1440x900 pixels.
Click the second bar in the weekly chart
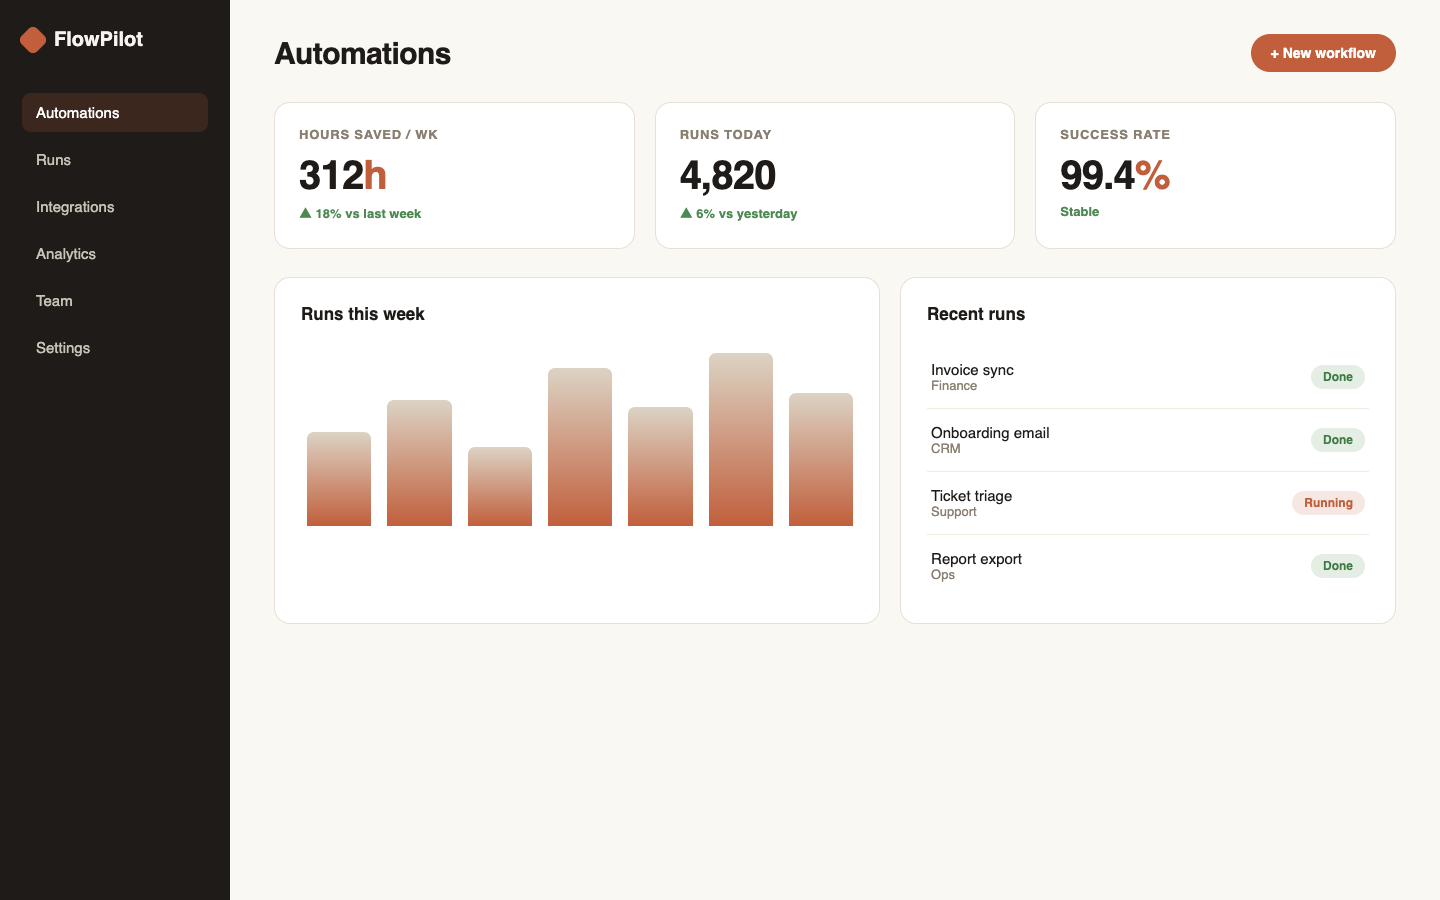[x=419, y=463]
